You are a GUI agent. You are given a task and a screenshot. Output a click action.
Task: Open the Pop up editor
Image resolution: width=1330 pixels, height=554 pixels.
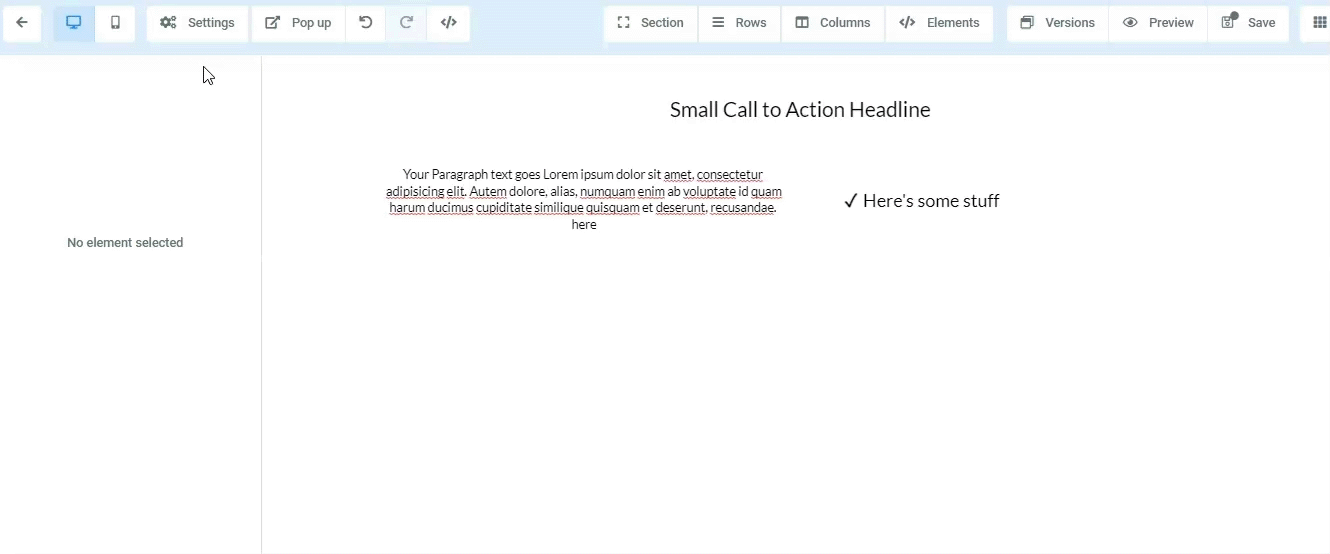click(x=298, y=23)
